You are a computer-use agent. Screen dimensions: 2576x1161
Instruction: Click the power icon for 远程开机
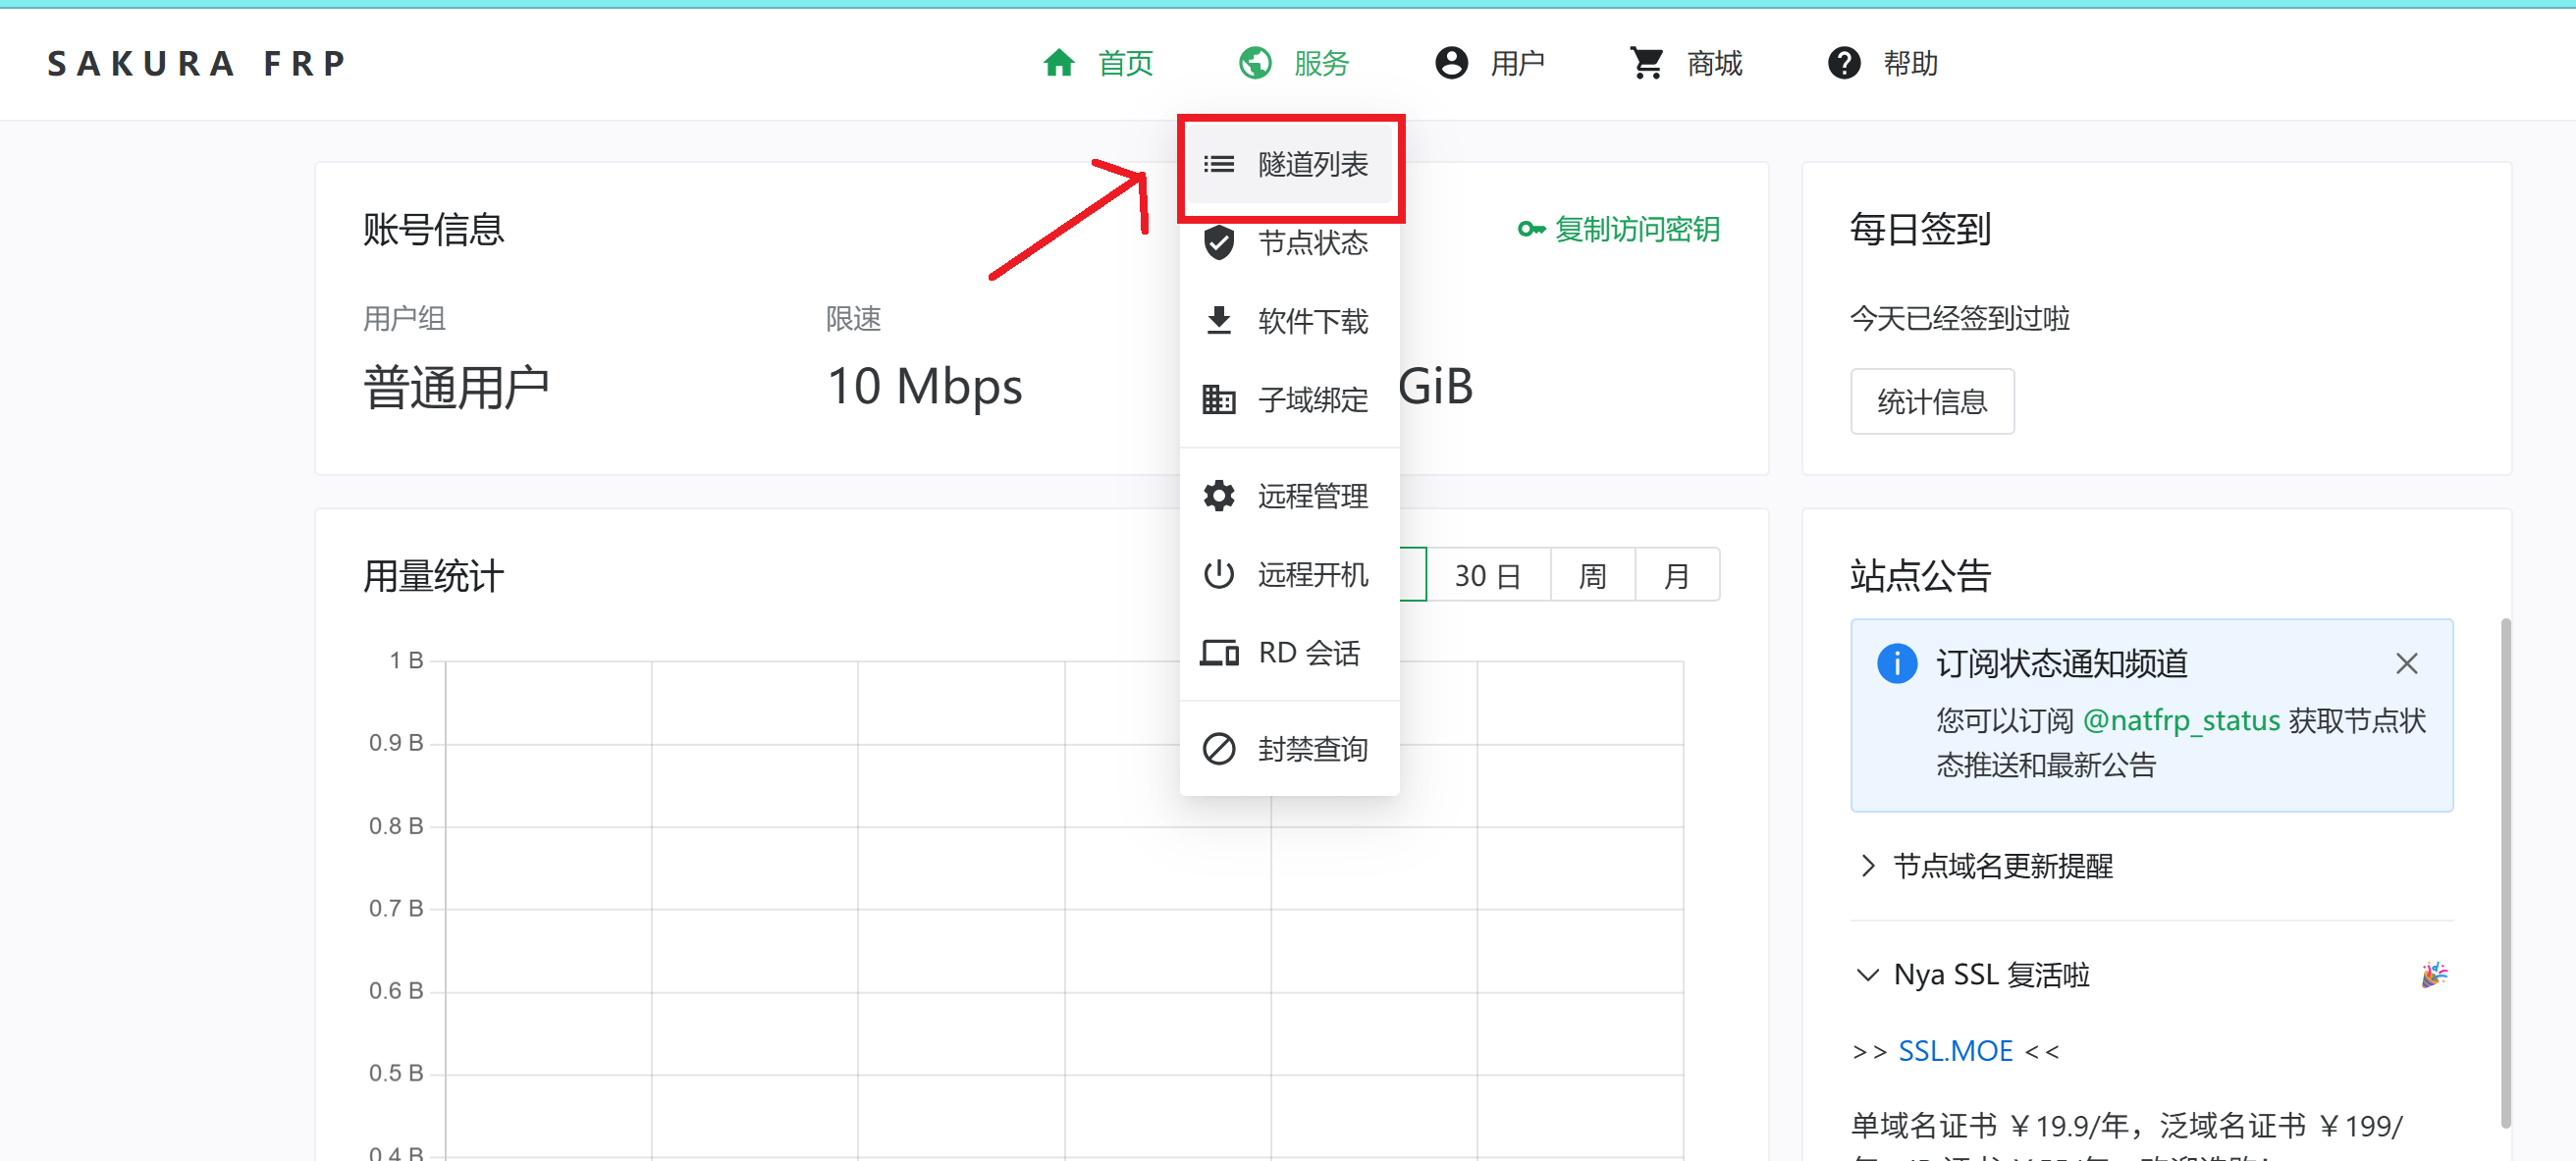pyautogui.click(x=1218, y=575)
